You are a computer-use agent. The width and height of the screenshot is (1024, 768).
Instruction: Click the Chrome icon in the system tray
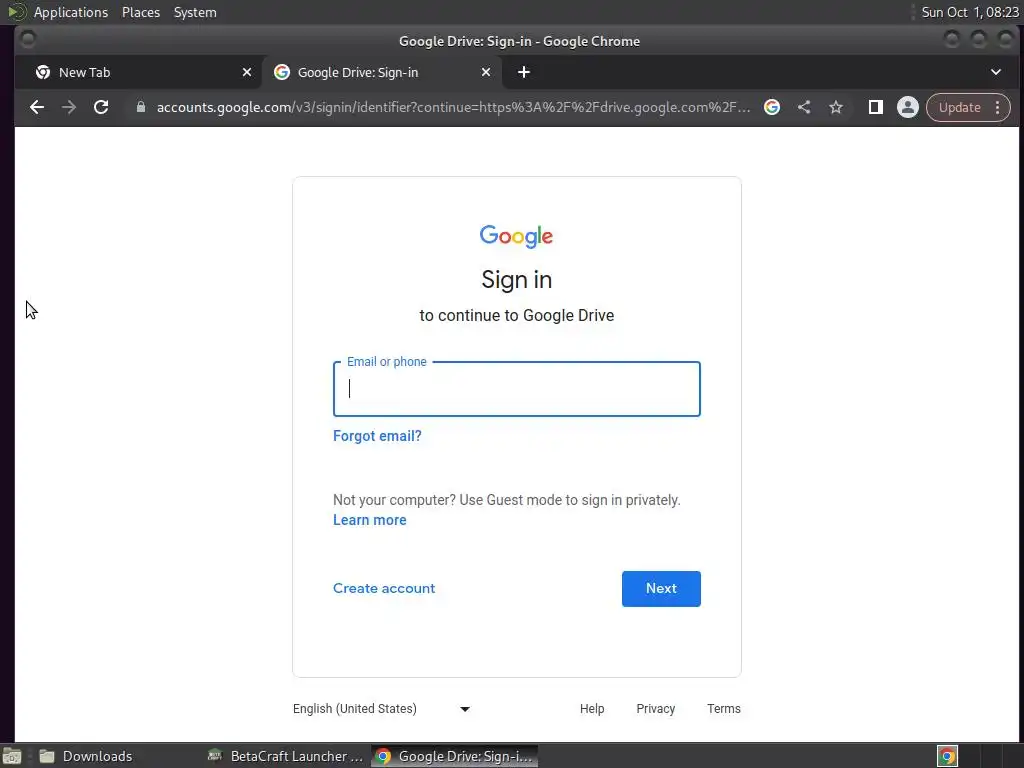pyautogui.click(x=948, y=756)
